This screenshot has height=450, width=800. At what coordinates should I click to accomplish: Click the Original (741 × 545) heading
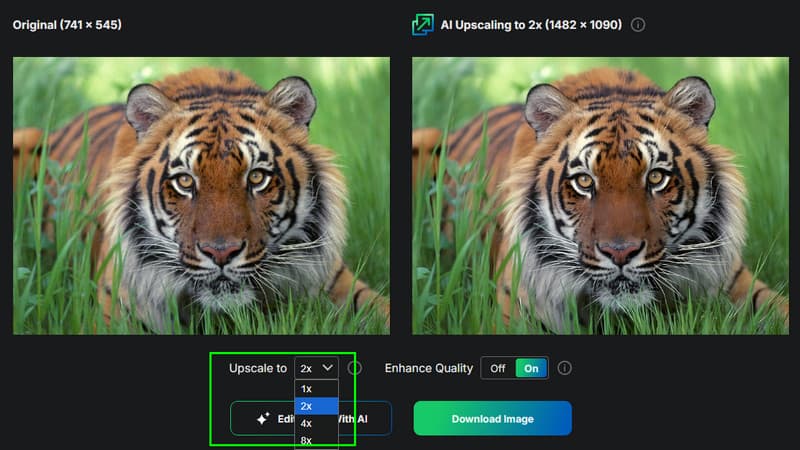pos(67,24)
